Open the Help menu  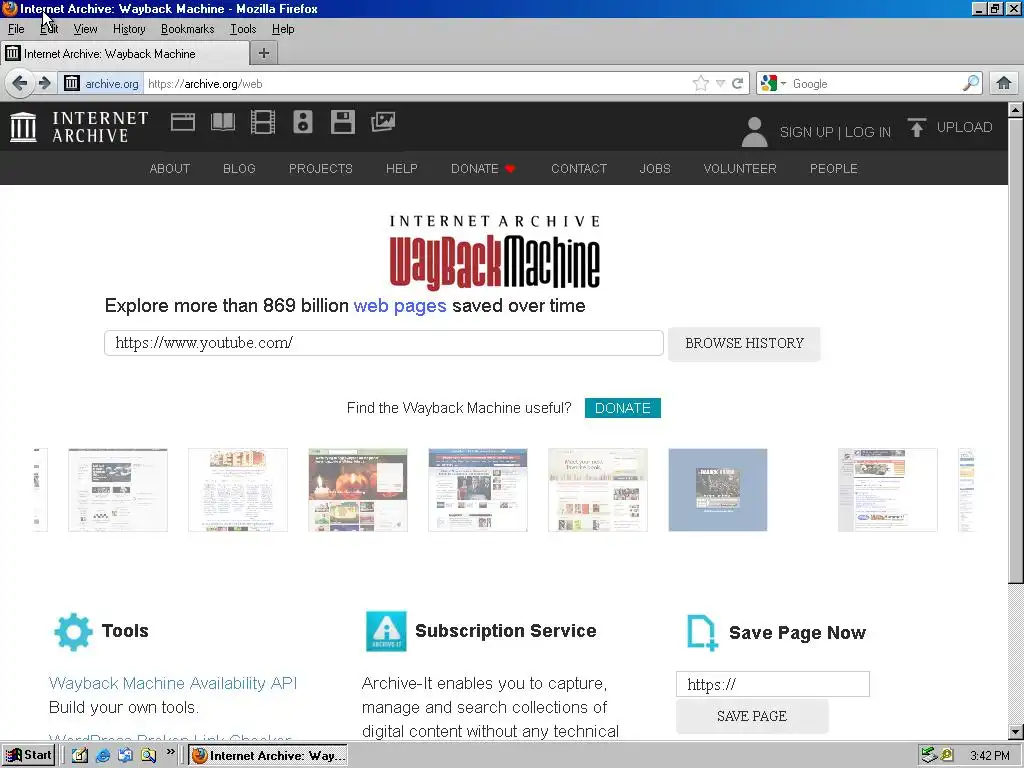[x=283, y=29]
